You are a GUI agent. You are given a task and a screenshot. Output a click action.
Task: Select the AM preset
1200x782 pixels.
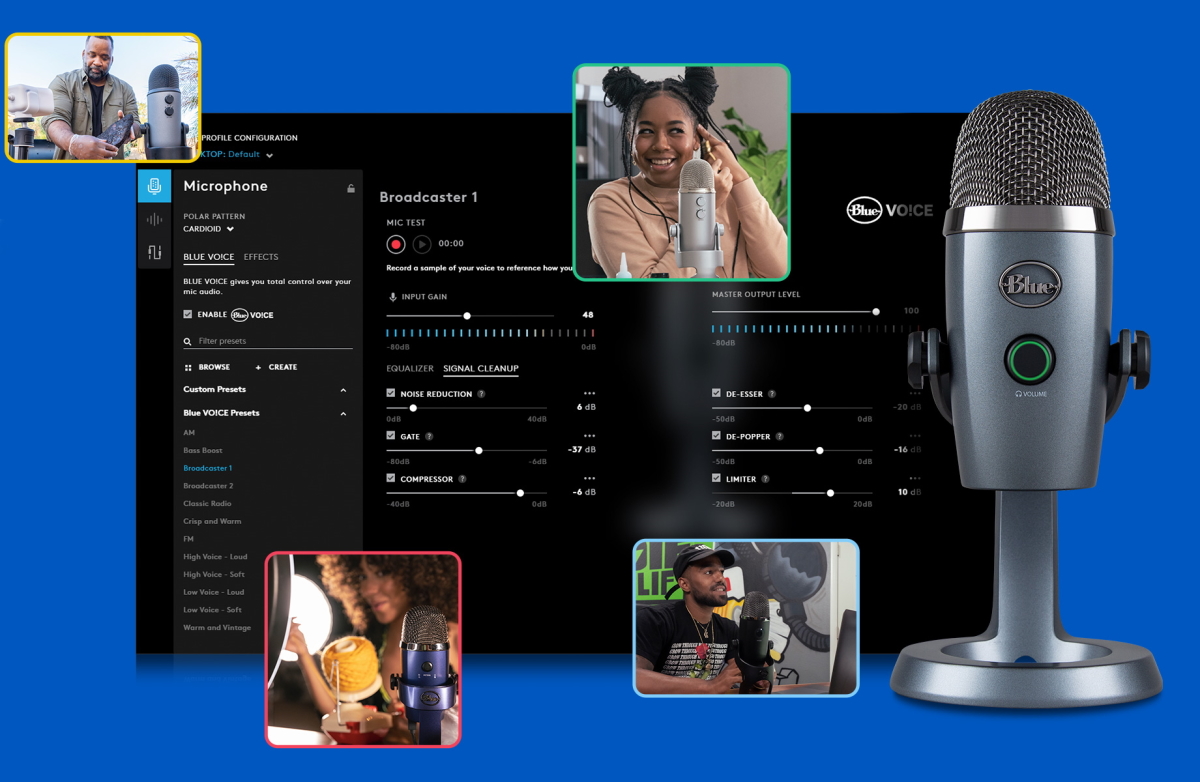click(x=189, y=433)
